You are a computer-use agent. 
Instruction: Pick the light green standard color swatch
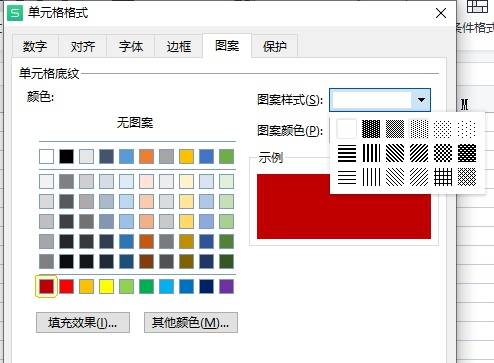[x=126, y=286]
